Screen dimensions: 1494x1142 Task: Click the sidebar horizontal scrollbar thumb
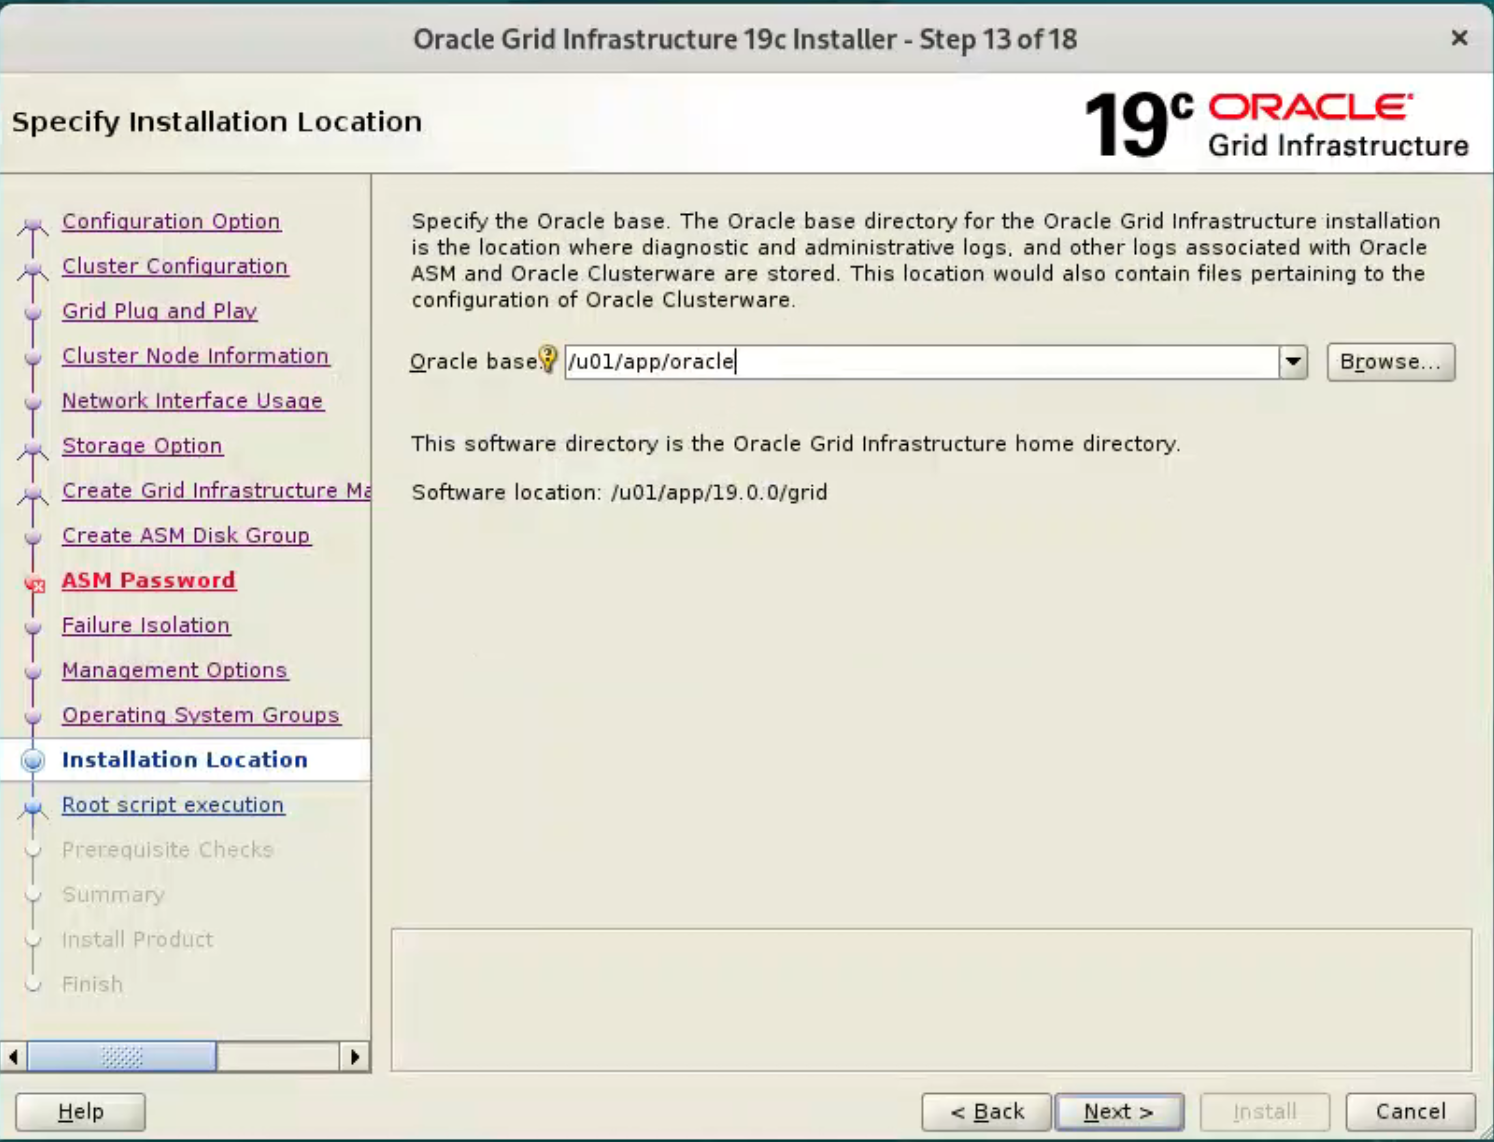(x=122, y=1057)
